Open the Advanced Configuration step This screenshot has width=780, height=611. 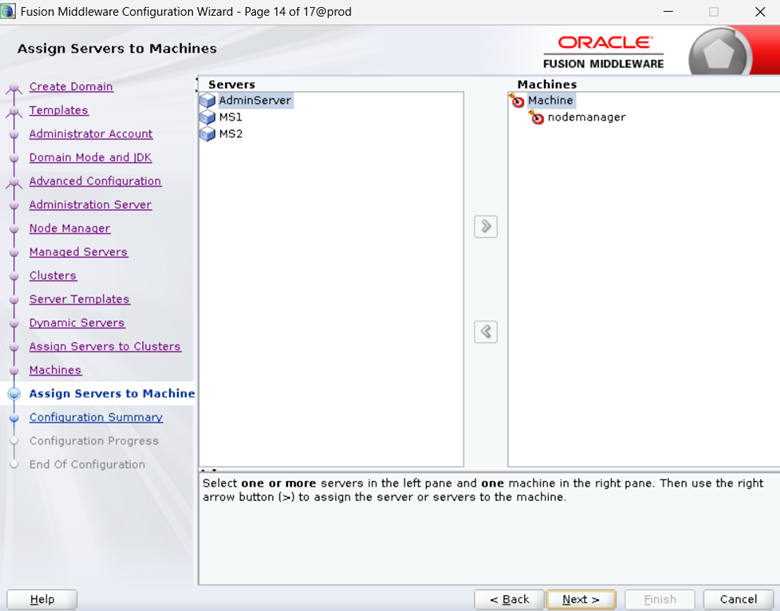tap(95, 181)
